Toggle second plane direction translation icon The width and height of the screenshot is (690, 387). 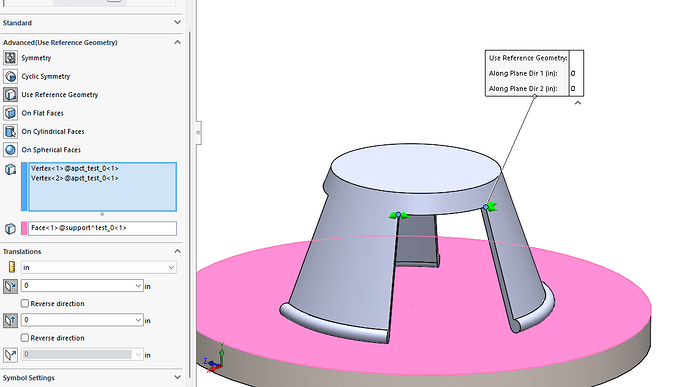[x=11, y=321]
